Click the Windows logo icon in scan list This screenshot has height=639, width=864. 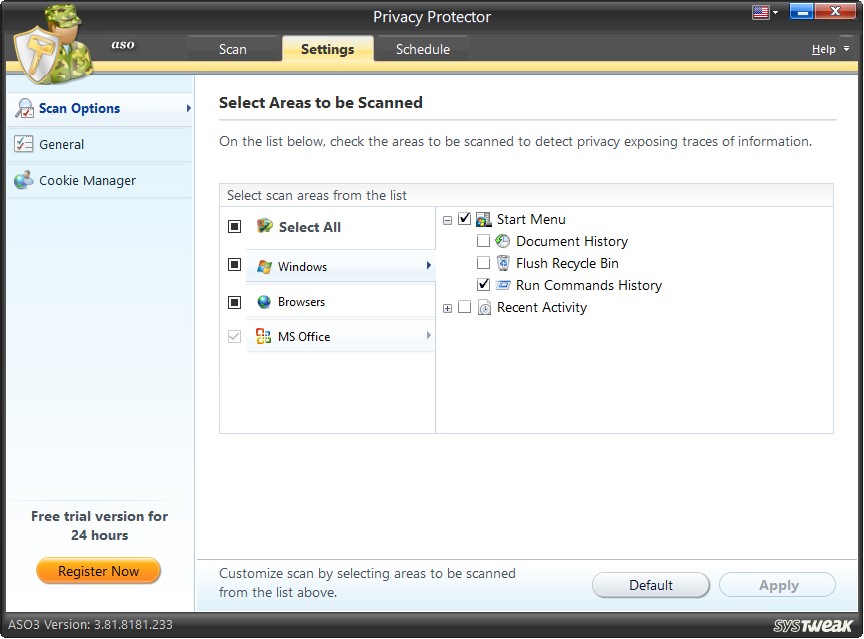[x=263, y=264]
